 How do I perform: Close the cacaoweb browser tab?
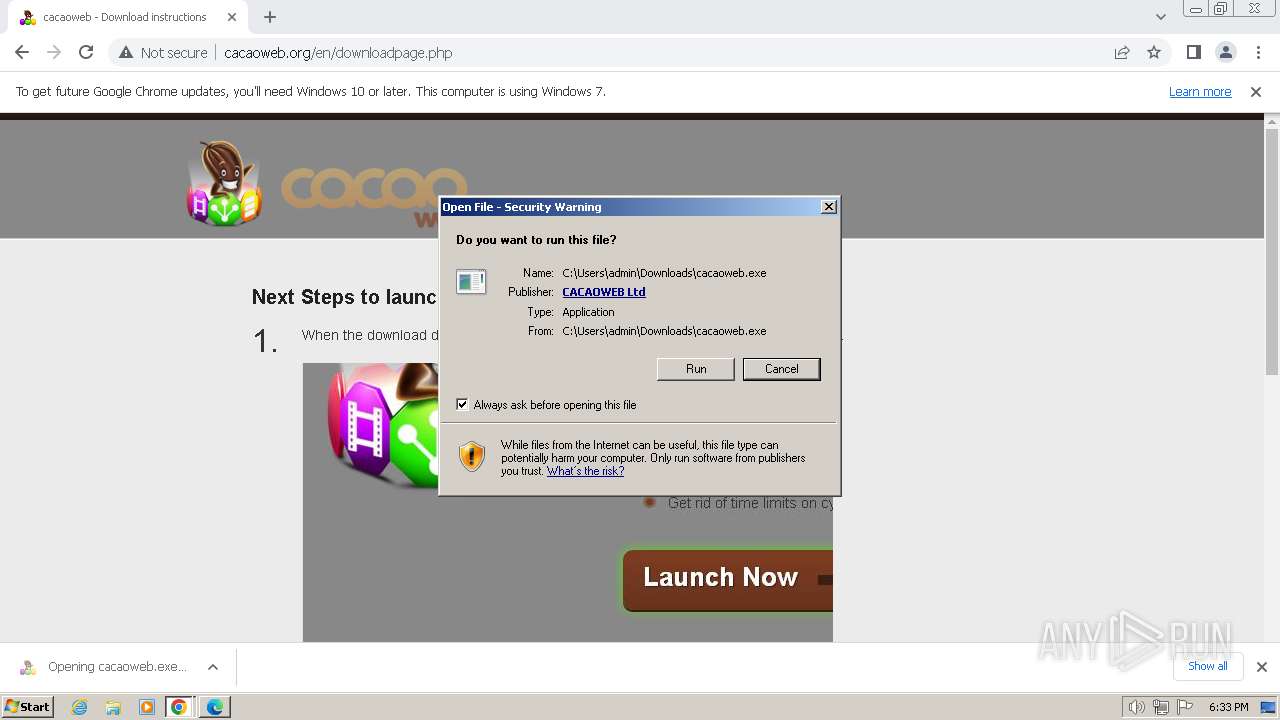point(232,17)
